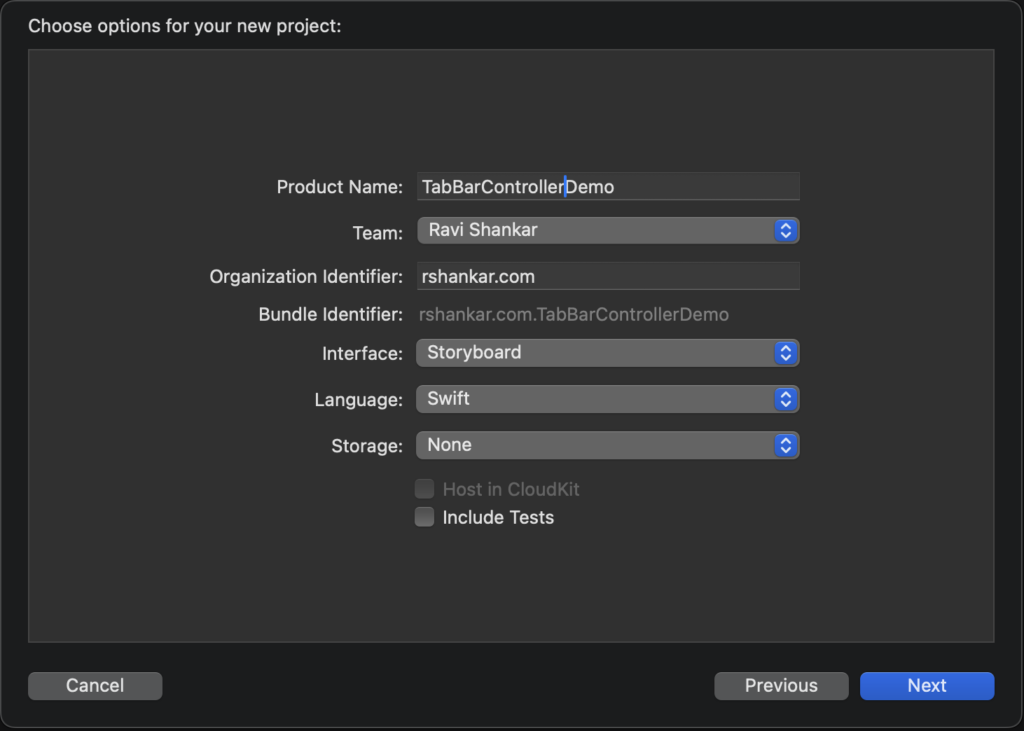Image resolution: width=1024 pixels, height=731 pixels.
Task: Click the Bundle Identifier value text
Action: pyautogui.click(x=574, y=315)
